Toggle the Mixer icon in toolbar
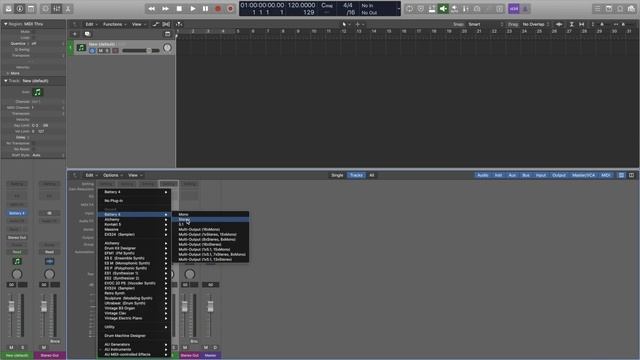 pyautogui.click(x=57, y=9)
